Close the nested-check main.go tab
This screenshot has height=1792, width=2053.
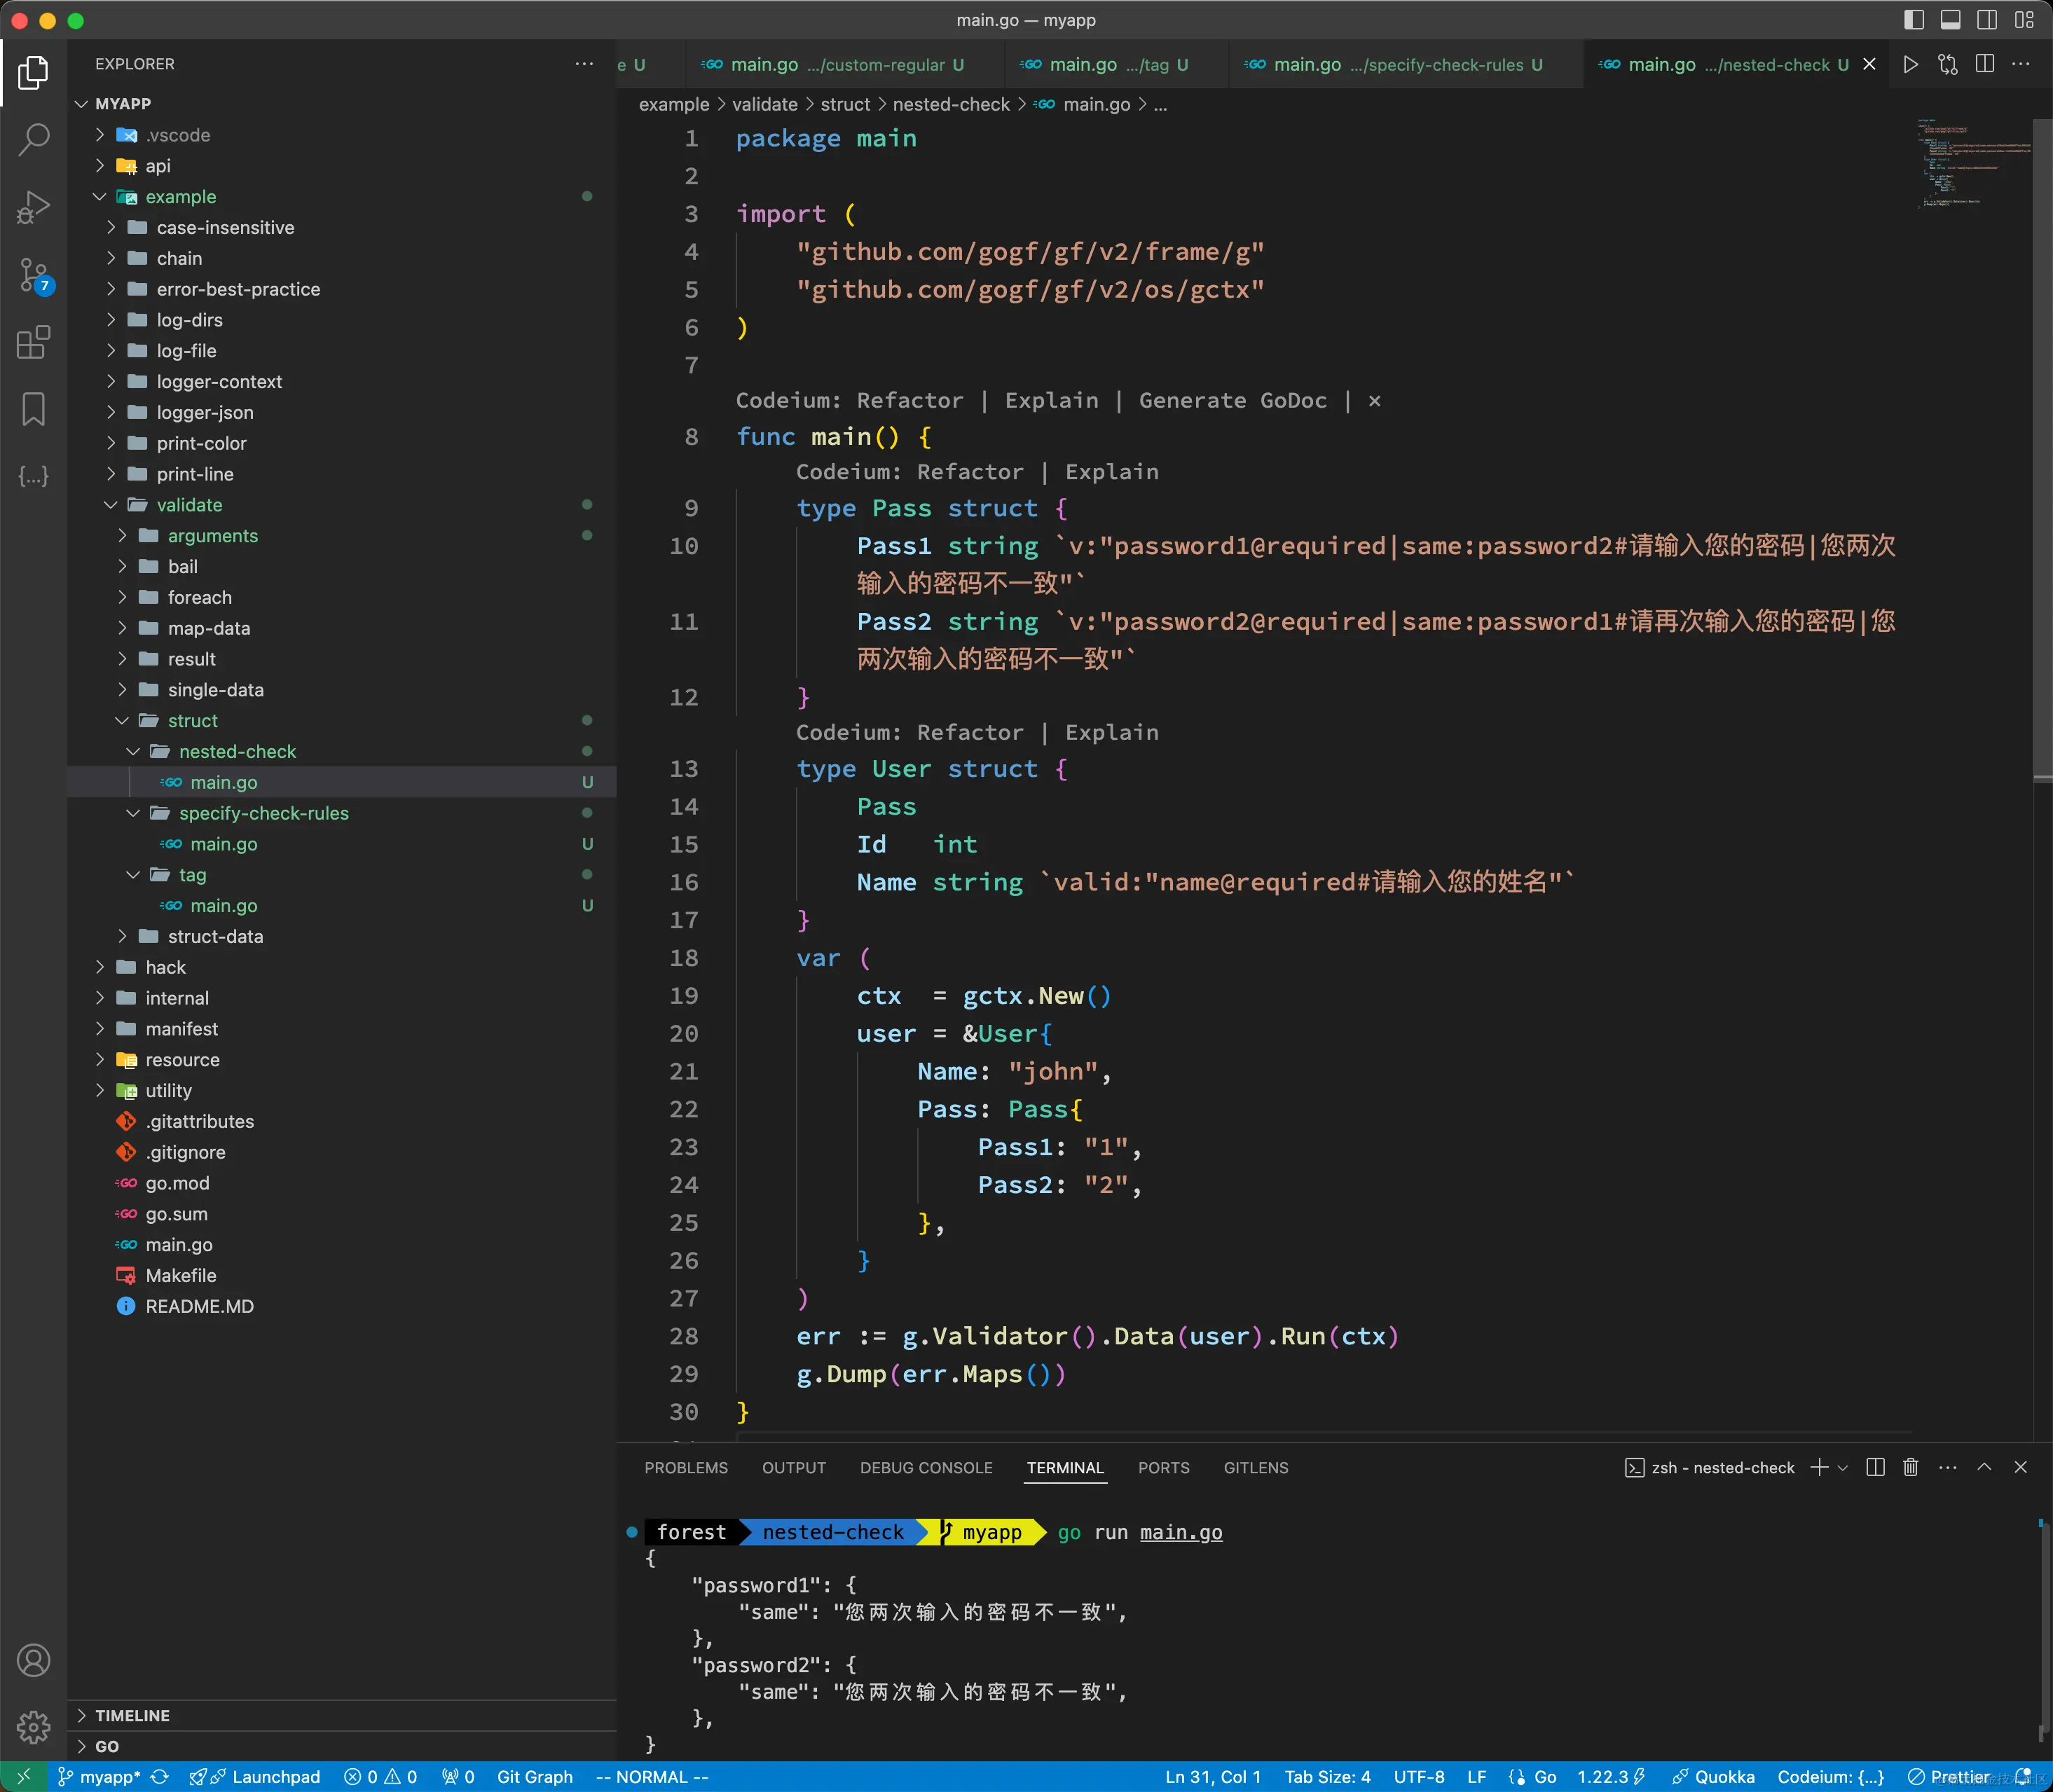(1869, 64)
